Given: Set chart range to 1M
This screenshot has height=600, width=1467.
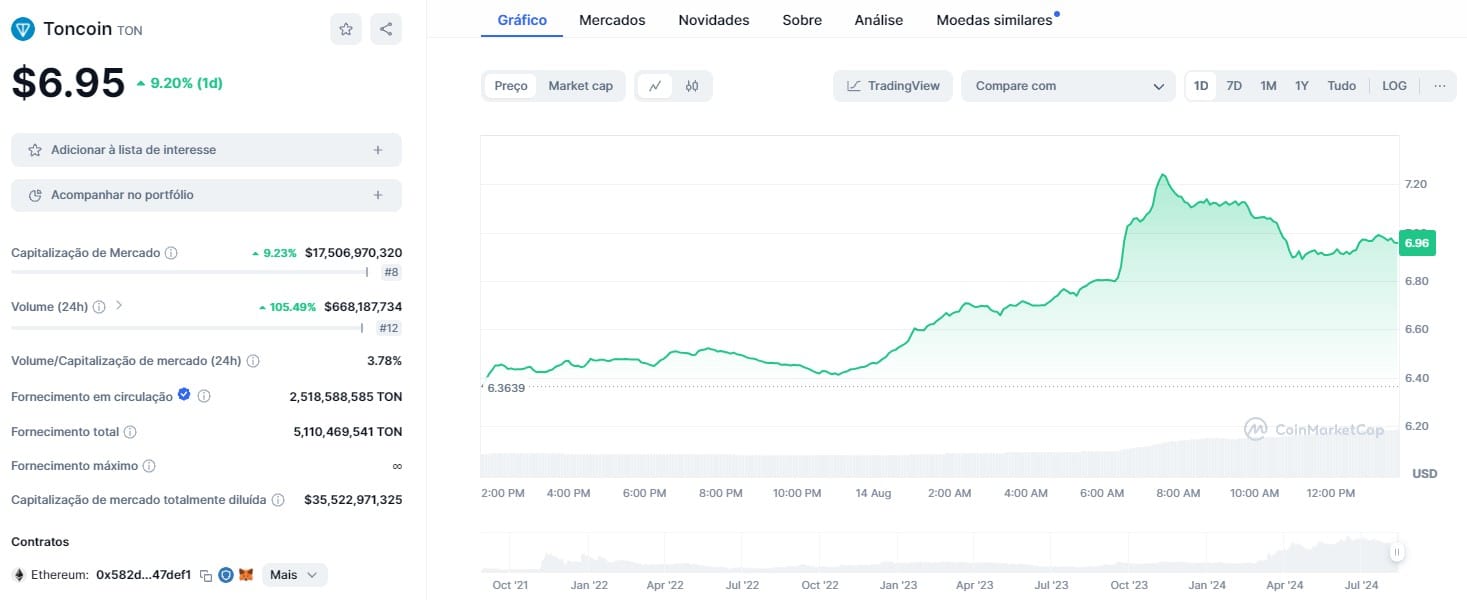Looking at the screenshot, I should (x=1268, y=86).
